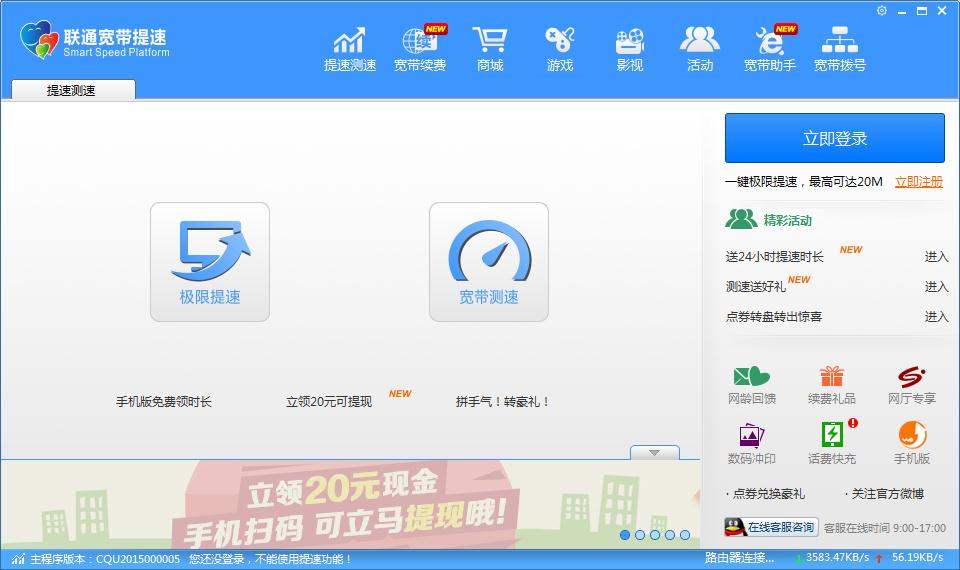Start 宽带测速 speedometer test
960x570 pixels.
point(489,262)
